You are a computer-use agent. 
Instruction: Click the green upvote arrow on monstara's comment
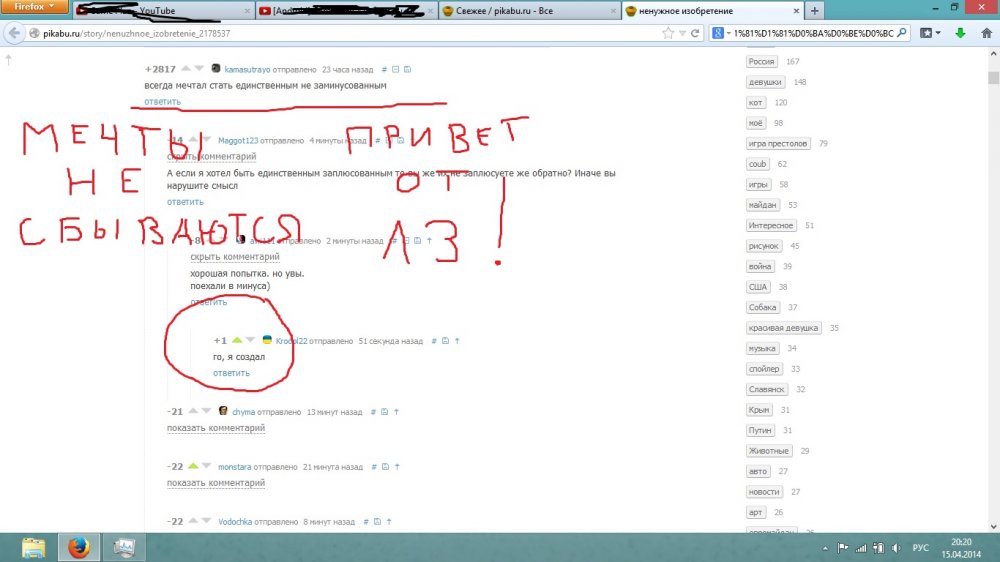194,466
